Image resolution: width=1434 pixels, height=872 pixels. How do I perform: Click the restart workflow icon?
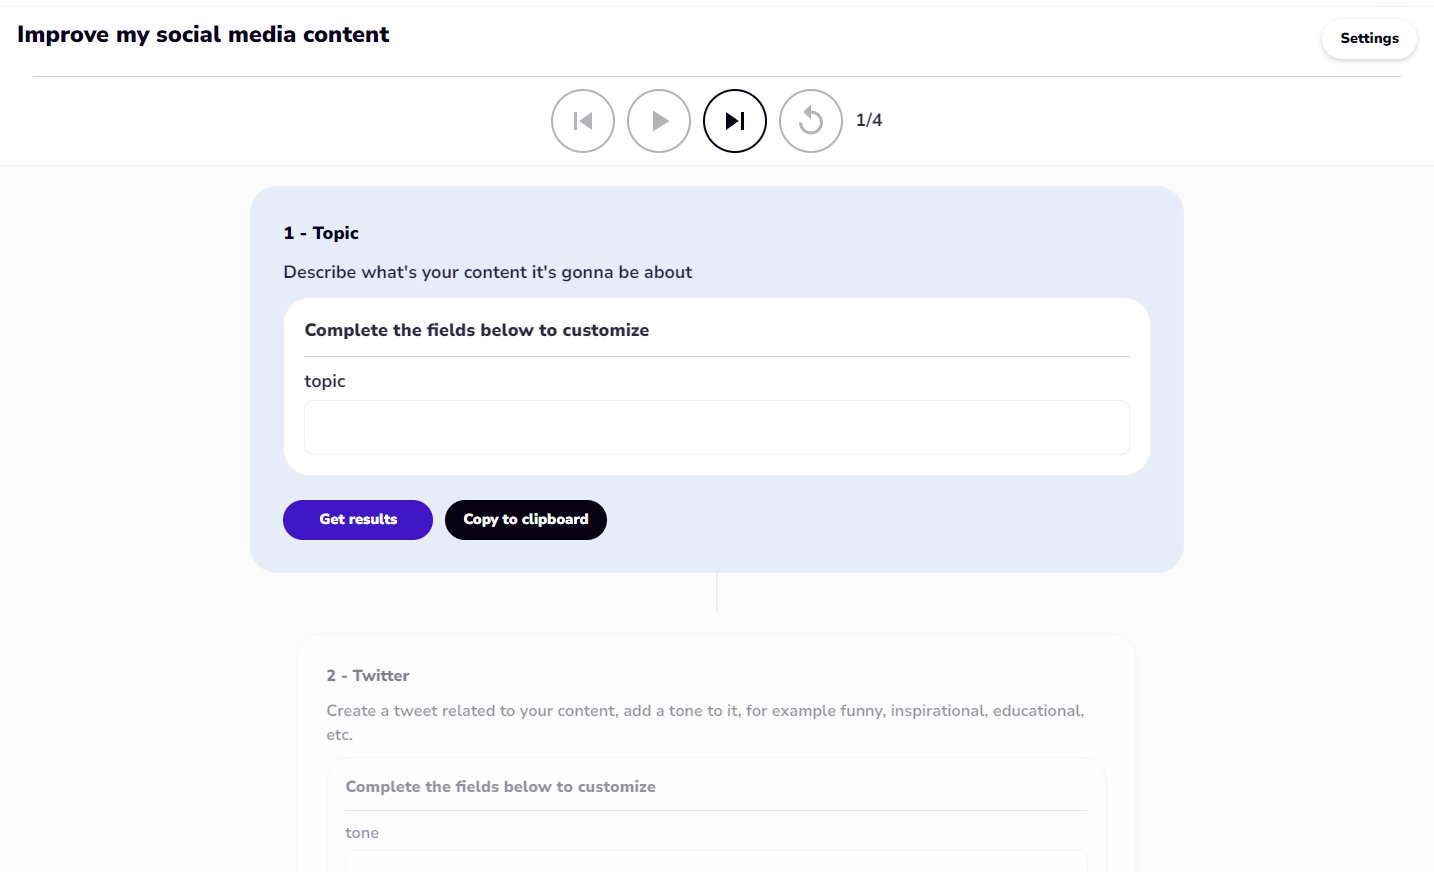click(x=811, y=121)
